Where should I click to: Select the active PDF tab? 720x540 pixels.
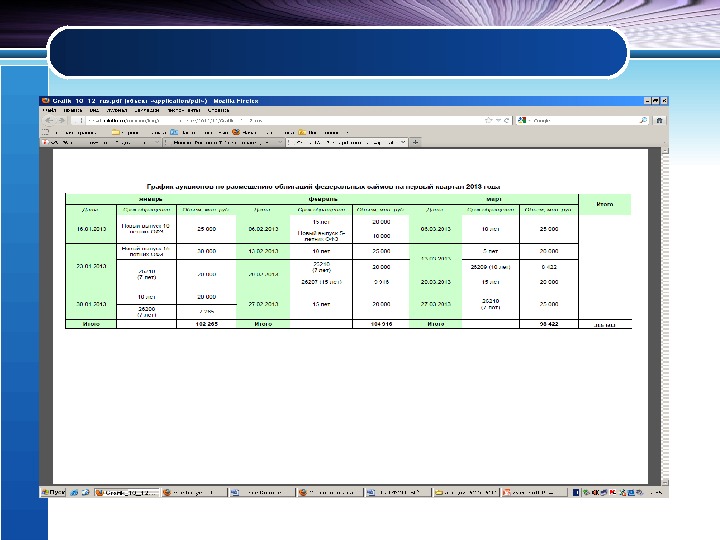click(347, 142)
